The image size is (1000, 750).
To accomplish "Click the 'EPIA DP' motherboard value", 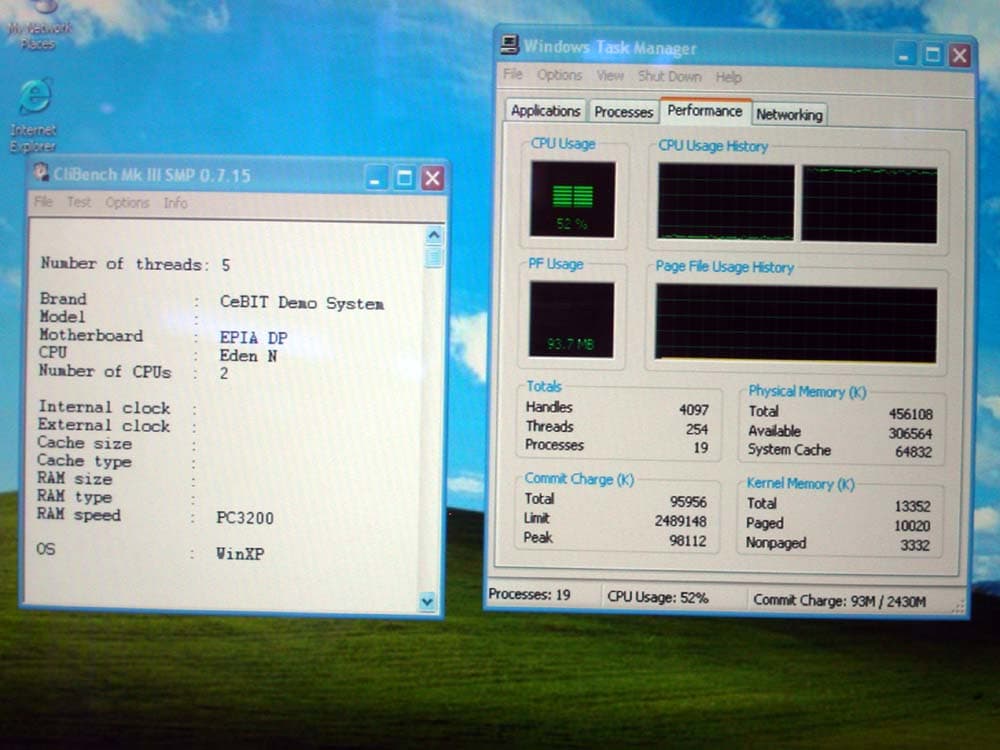I will [253, 337].
